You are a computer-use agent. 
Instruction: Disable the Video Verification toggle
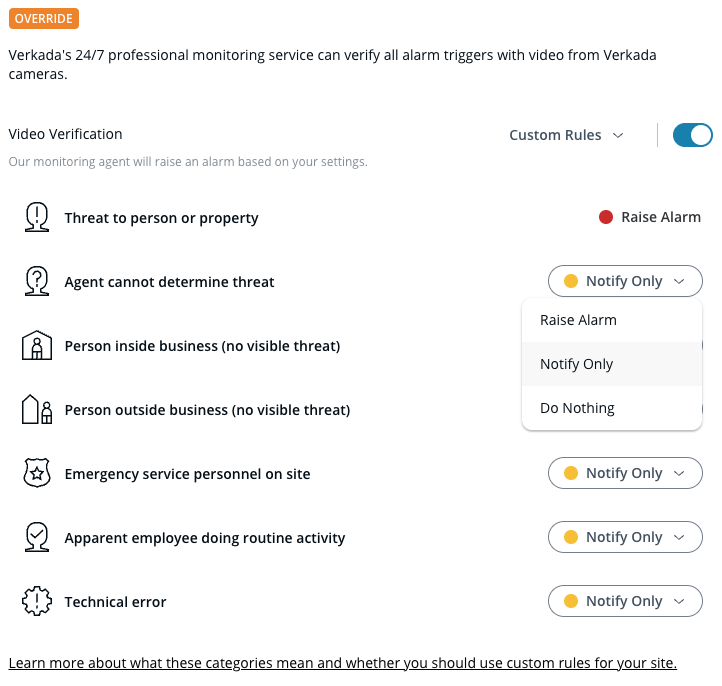692,135
